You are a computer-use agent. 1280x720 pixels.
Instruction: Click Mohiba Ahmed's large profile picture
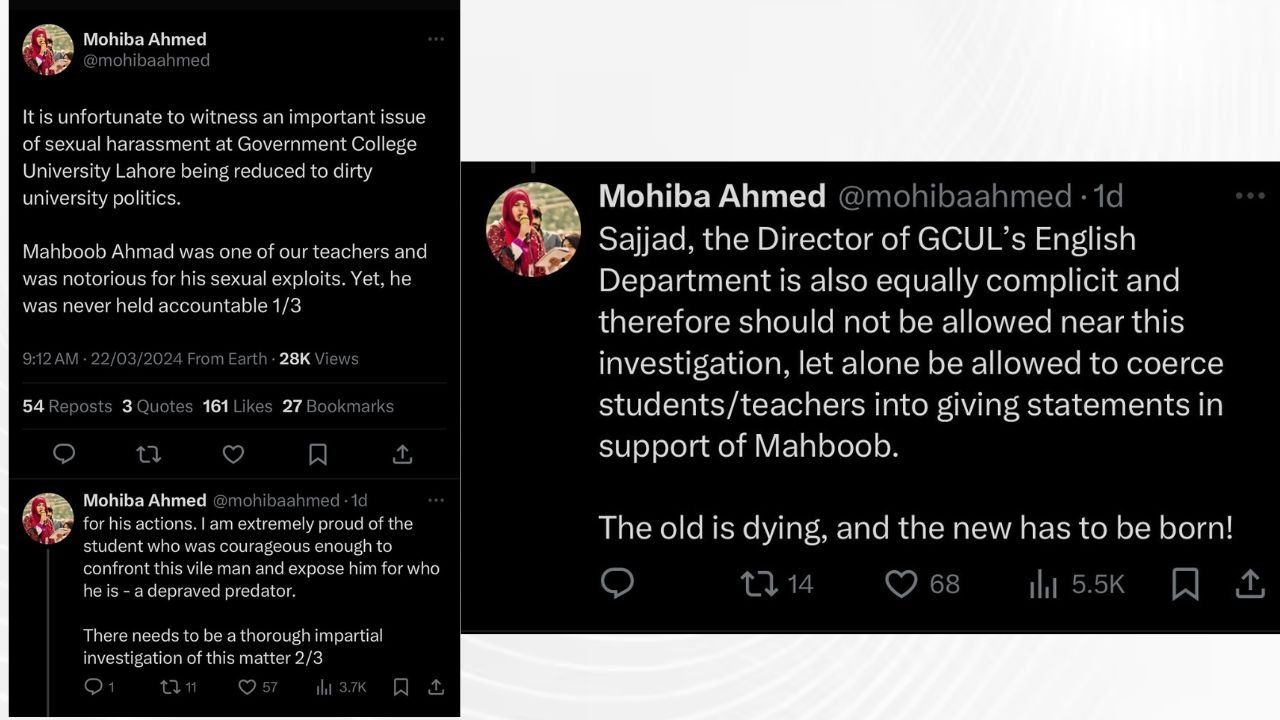tap(533, 229)
